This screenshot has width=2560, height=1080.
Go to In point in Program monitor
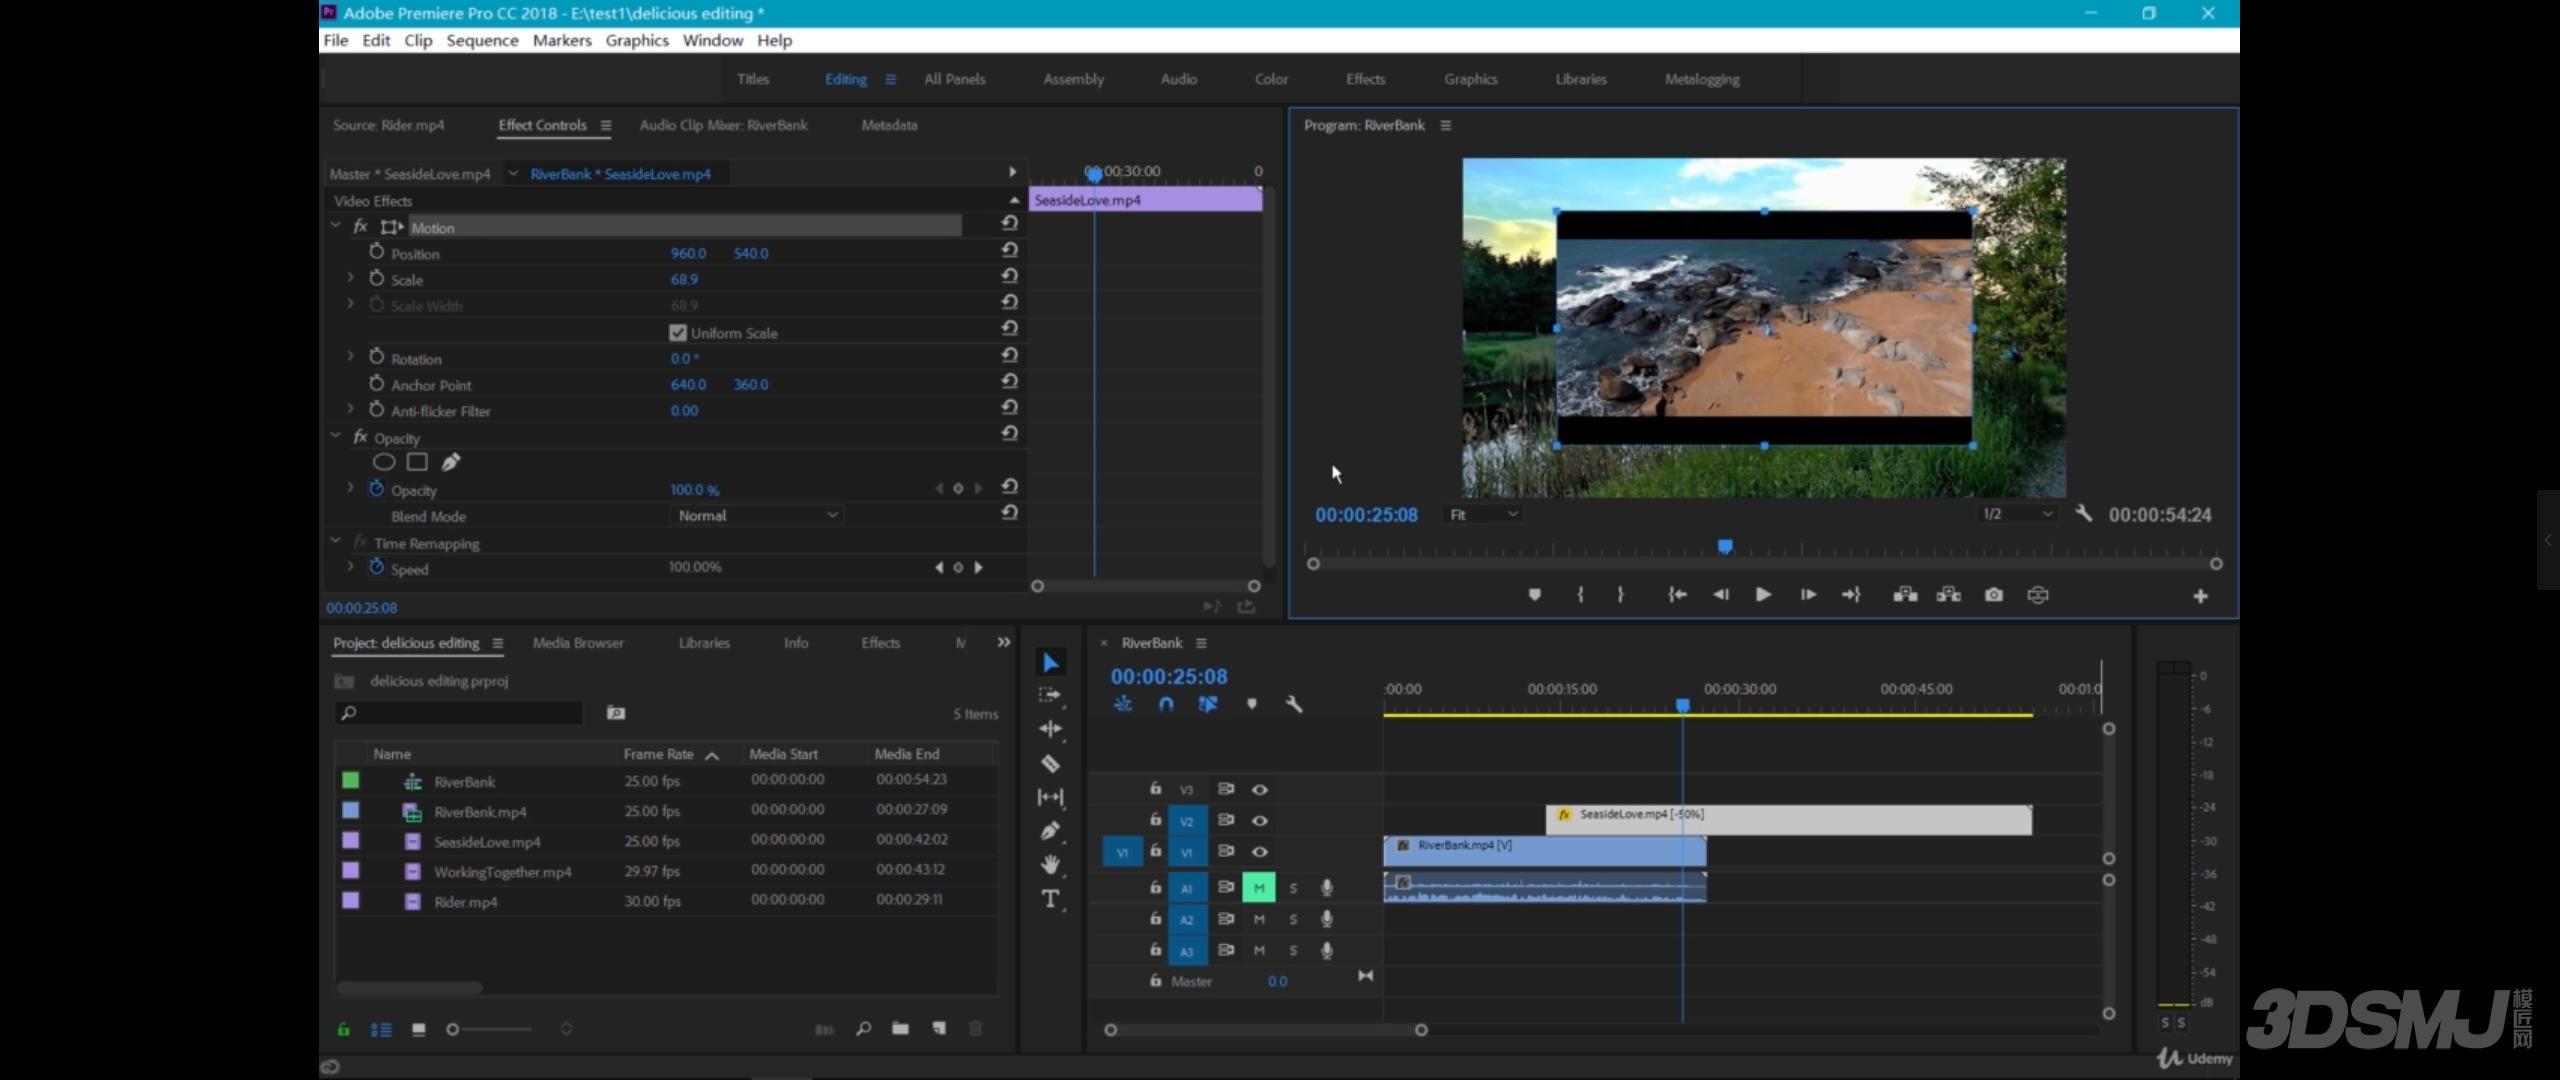(1677, 595)
